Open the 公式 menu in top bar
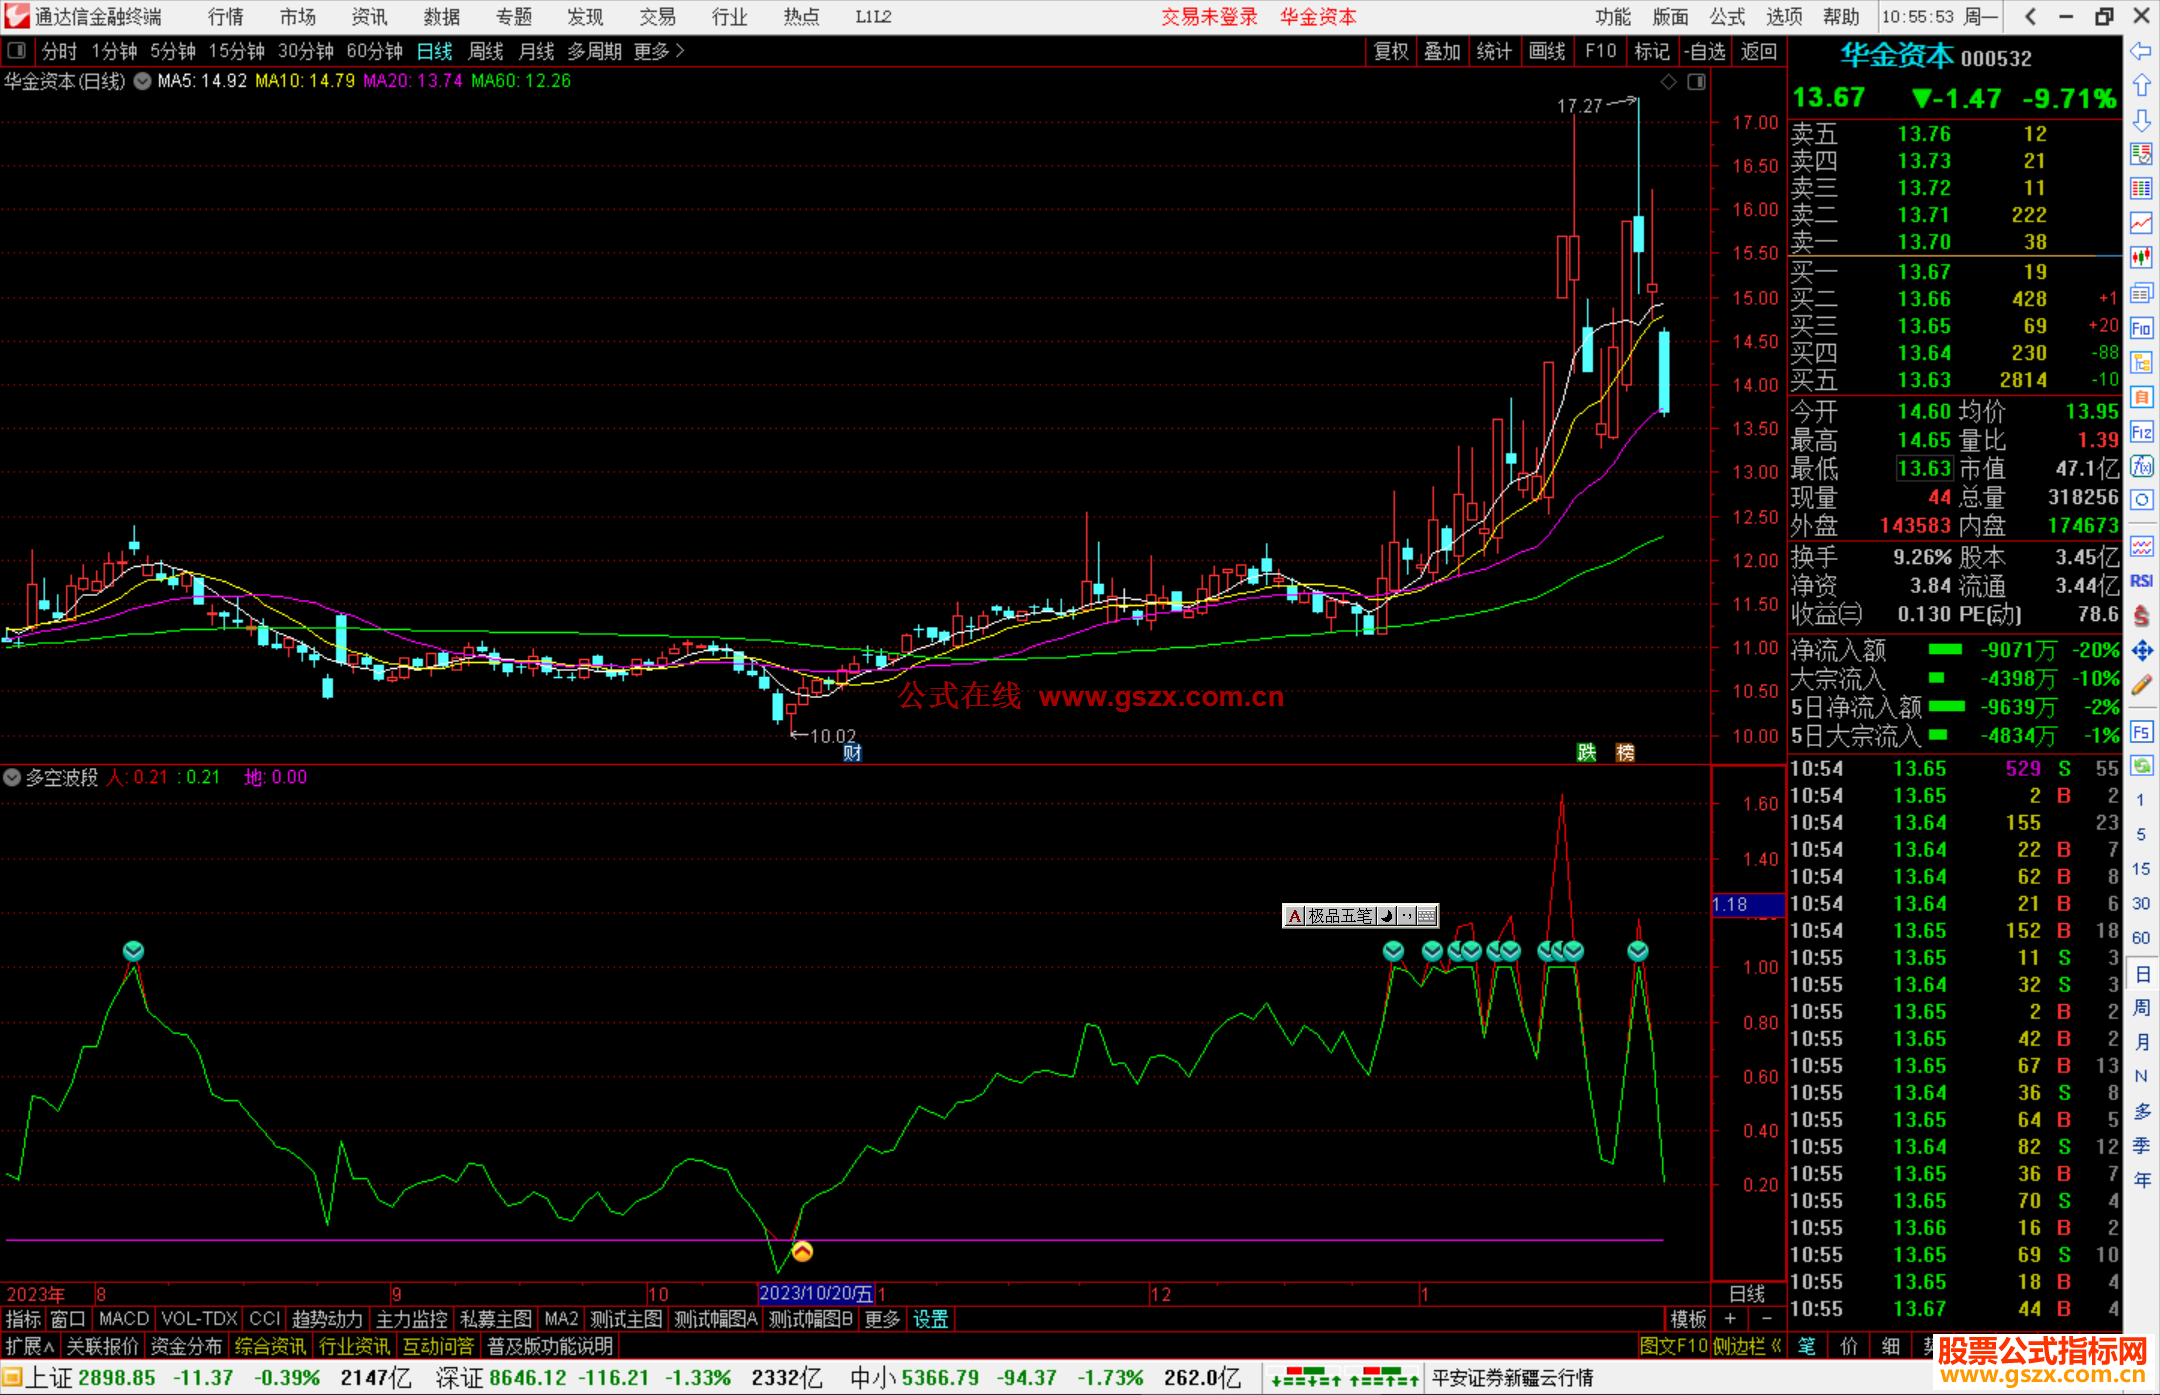2160x1395 pixels. pos(1727,16)
